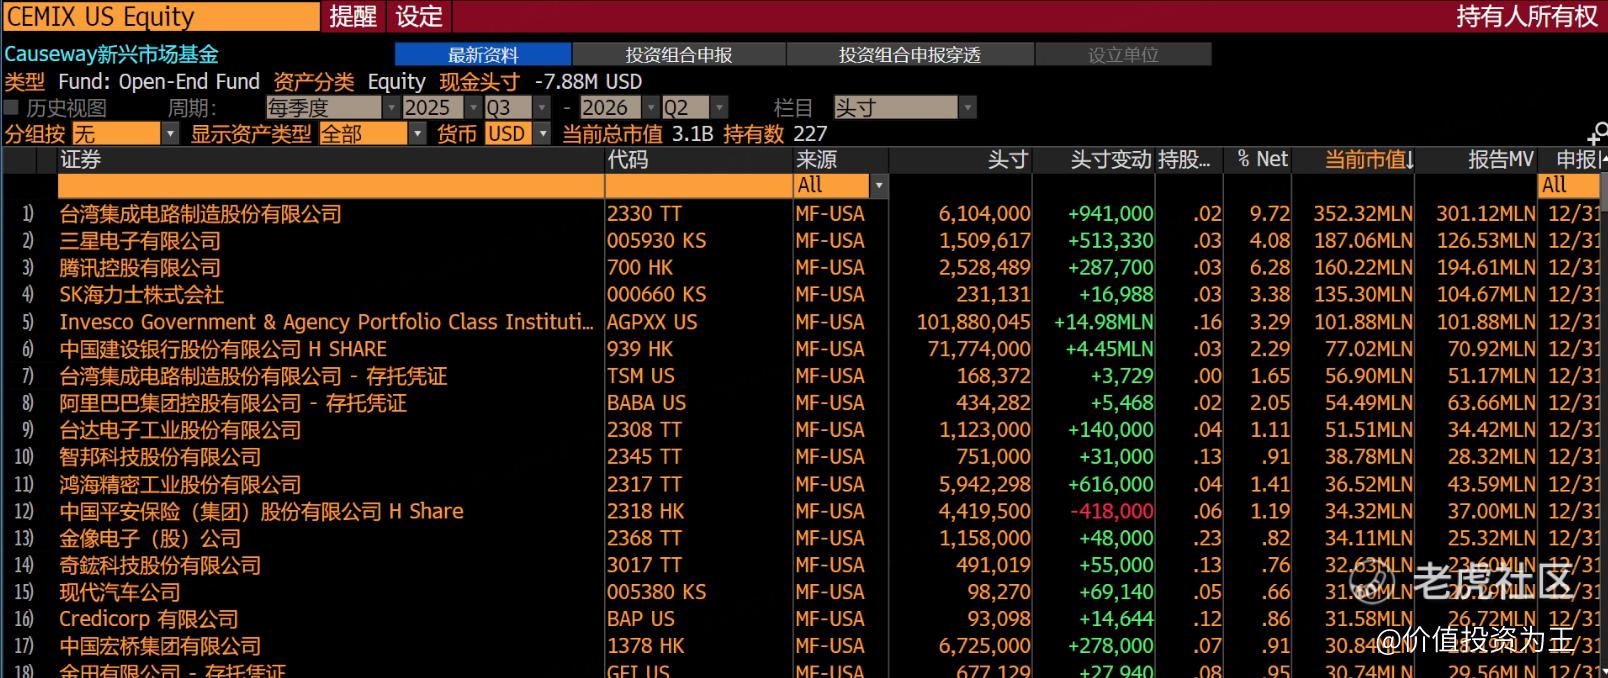Switch to the 投资组合申报穿透 tab
The image size is (1608, 678).
coord(910,54)
